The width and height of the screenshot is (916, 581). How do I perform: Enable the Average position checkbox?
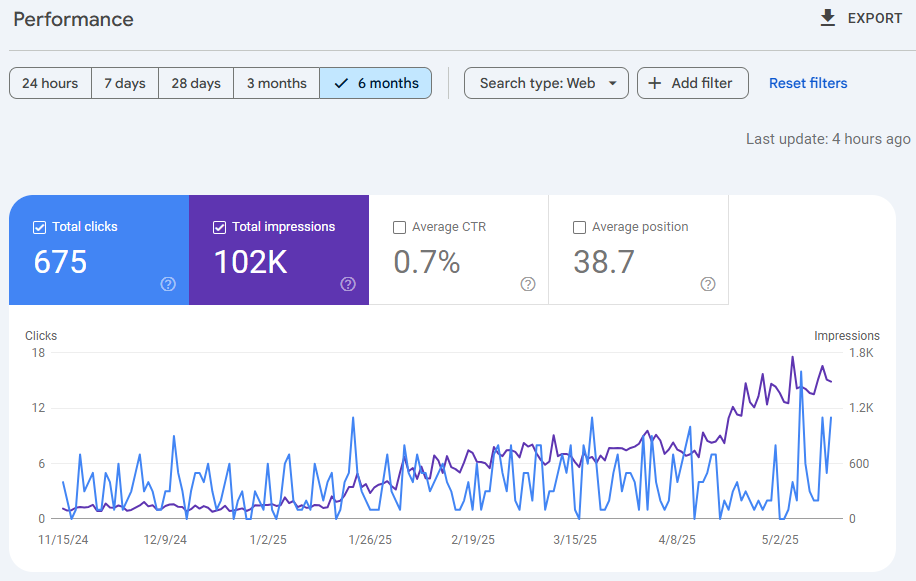(578, 227)
